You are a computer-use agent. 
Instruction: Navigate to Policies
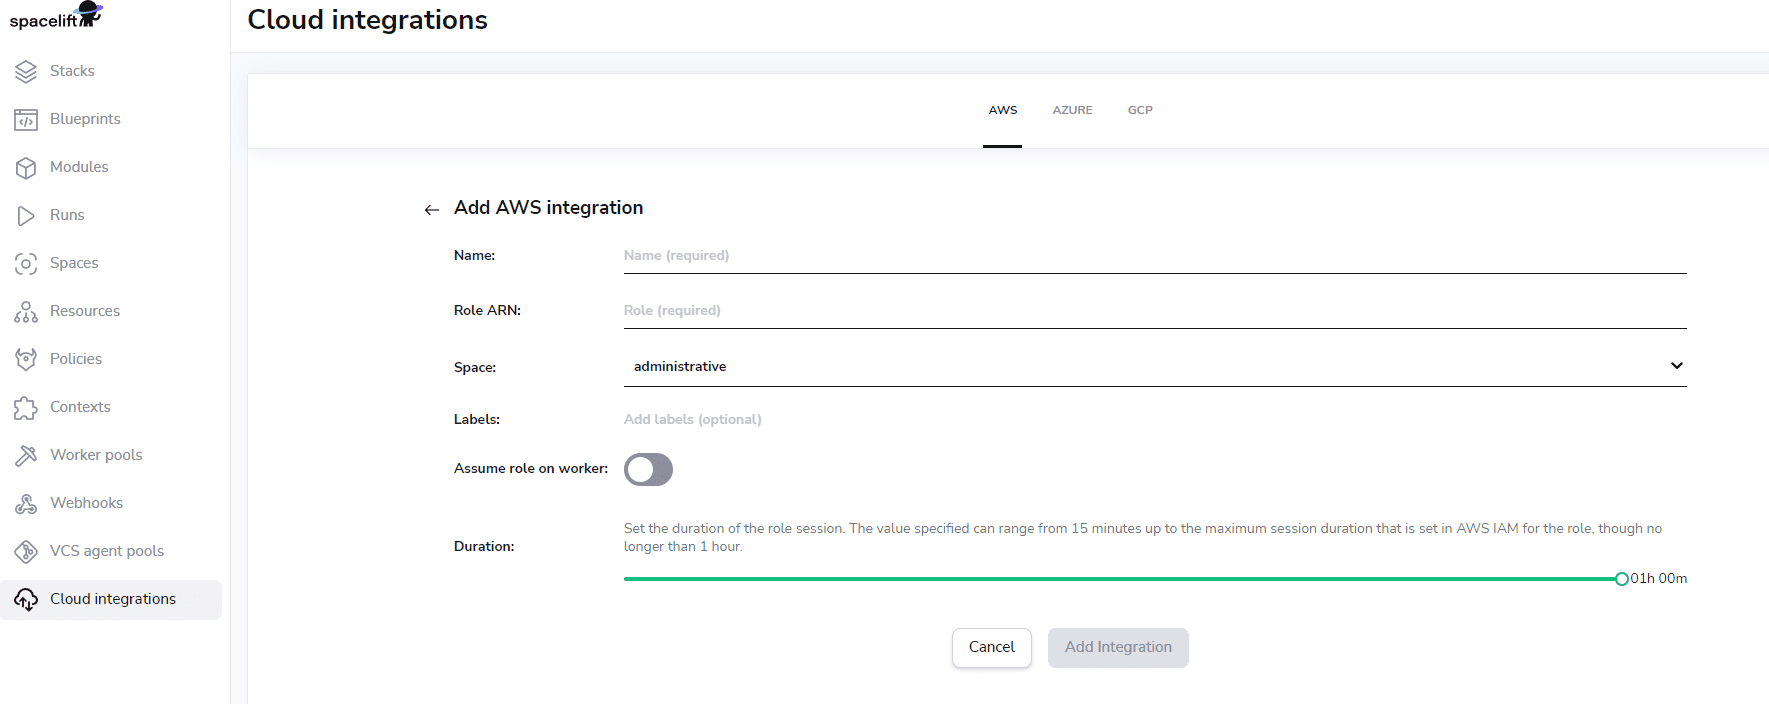[x=76, y=359]
